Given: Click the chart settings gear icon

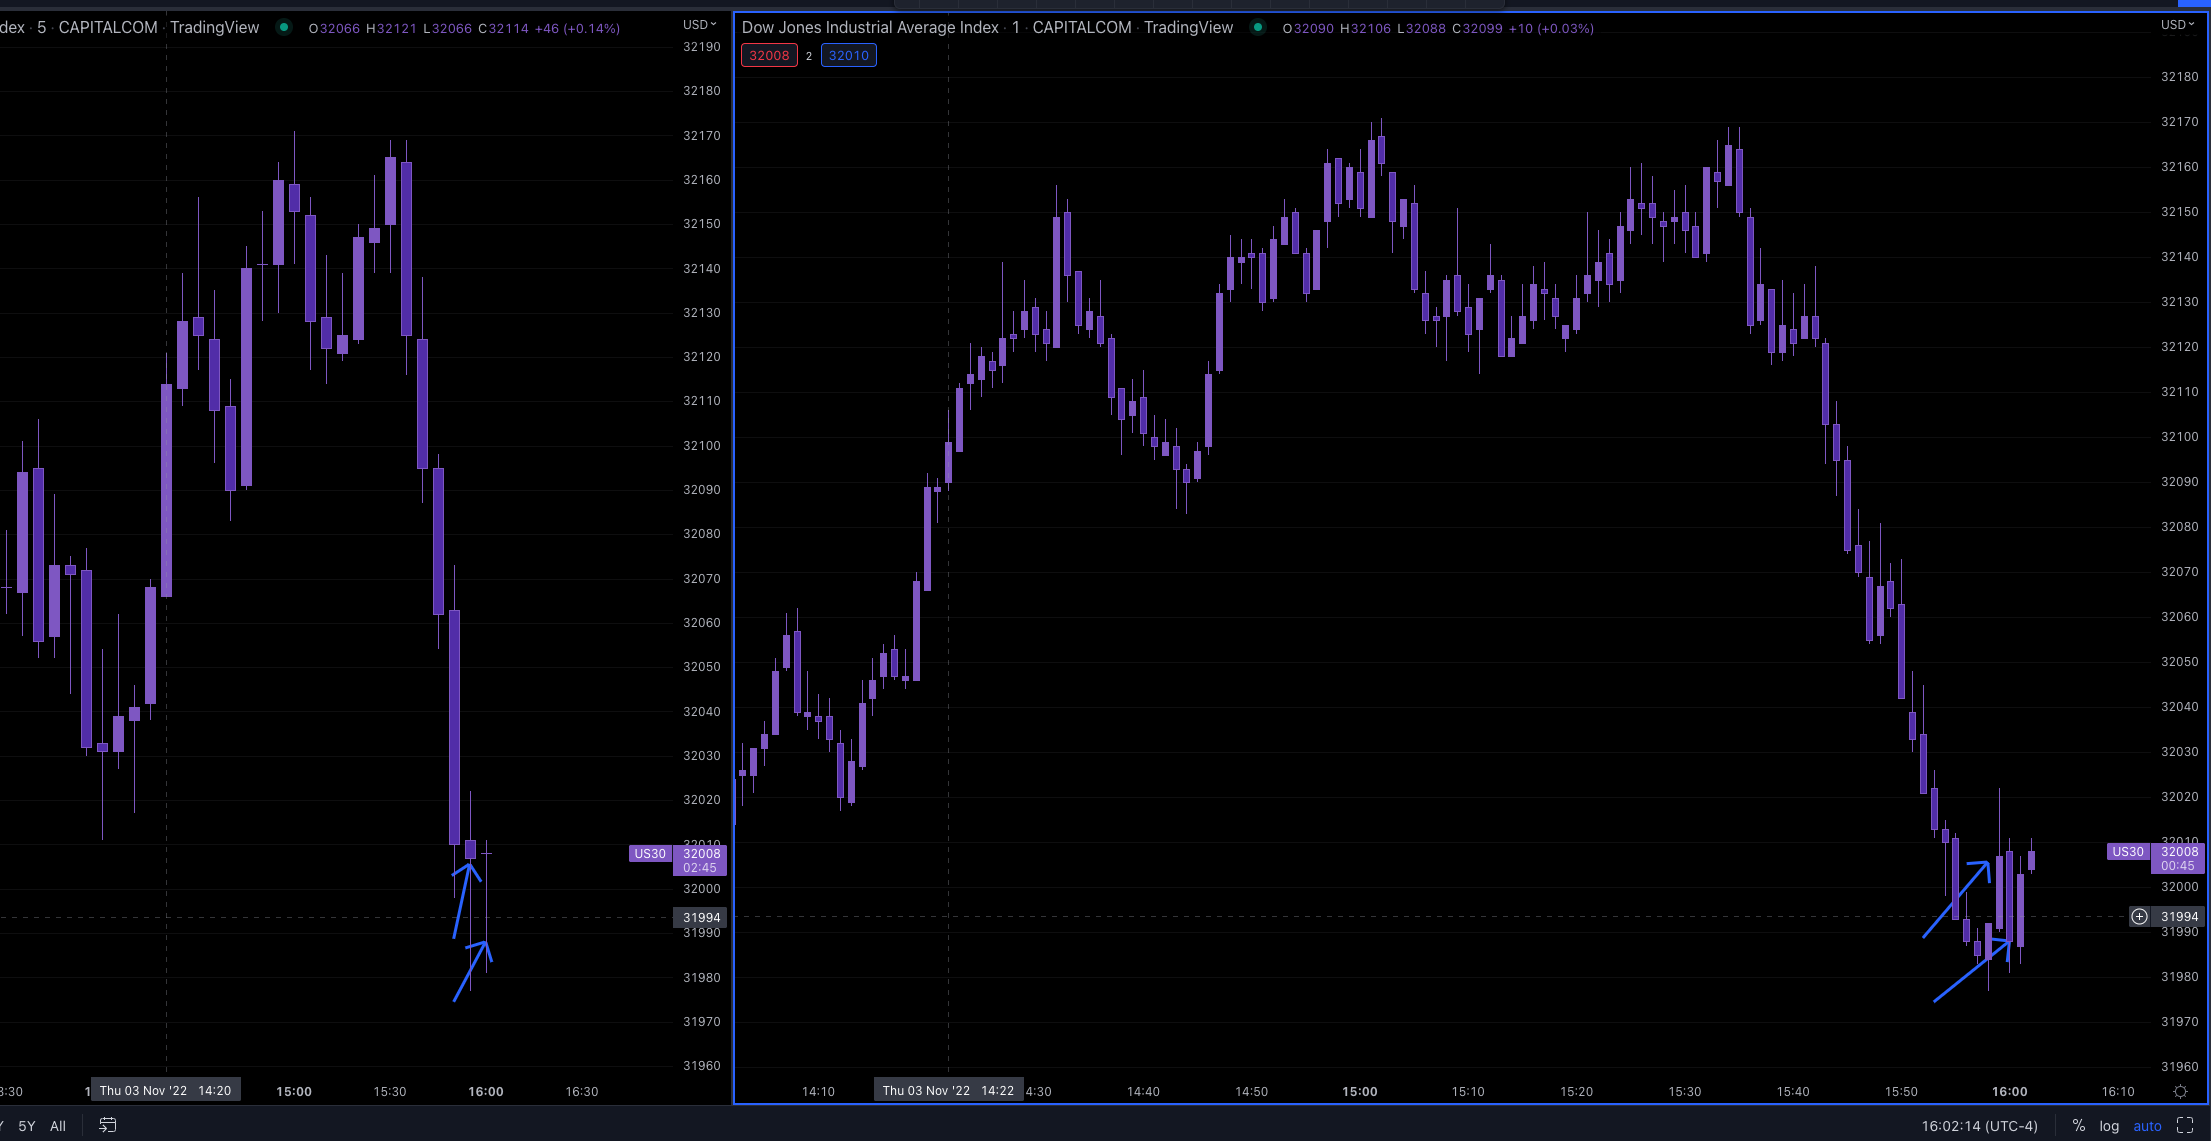Looking at the screenshot, I should click(2181, 1091).
